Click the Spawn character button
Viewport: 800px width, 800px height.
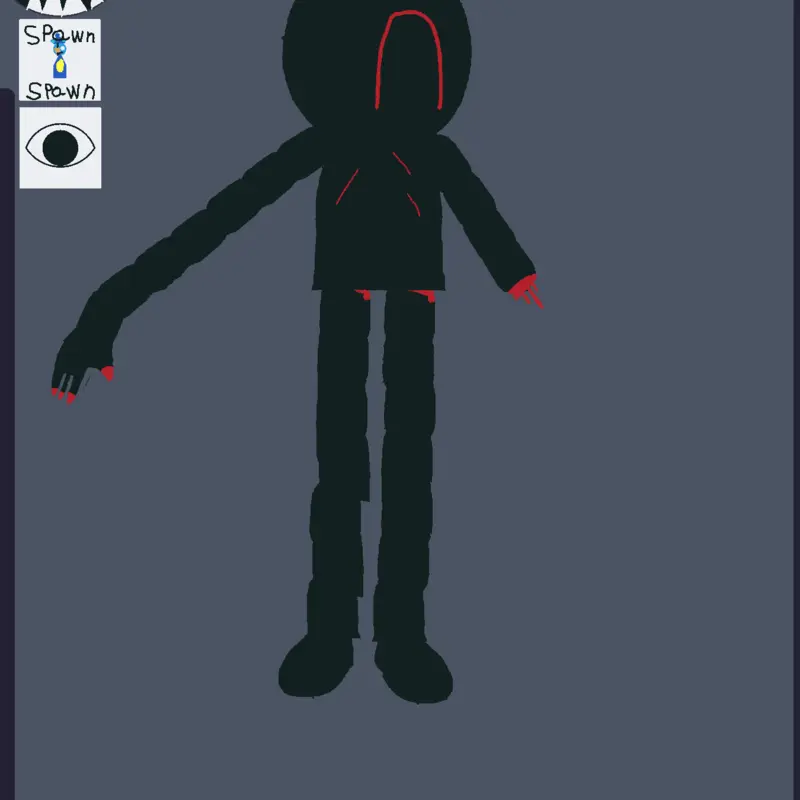click(x=60, y=60)
